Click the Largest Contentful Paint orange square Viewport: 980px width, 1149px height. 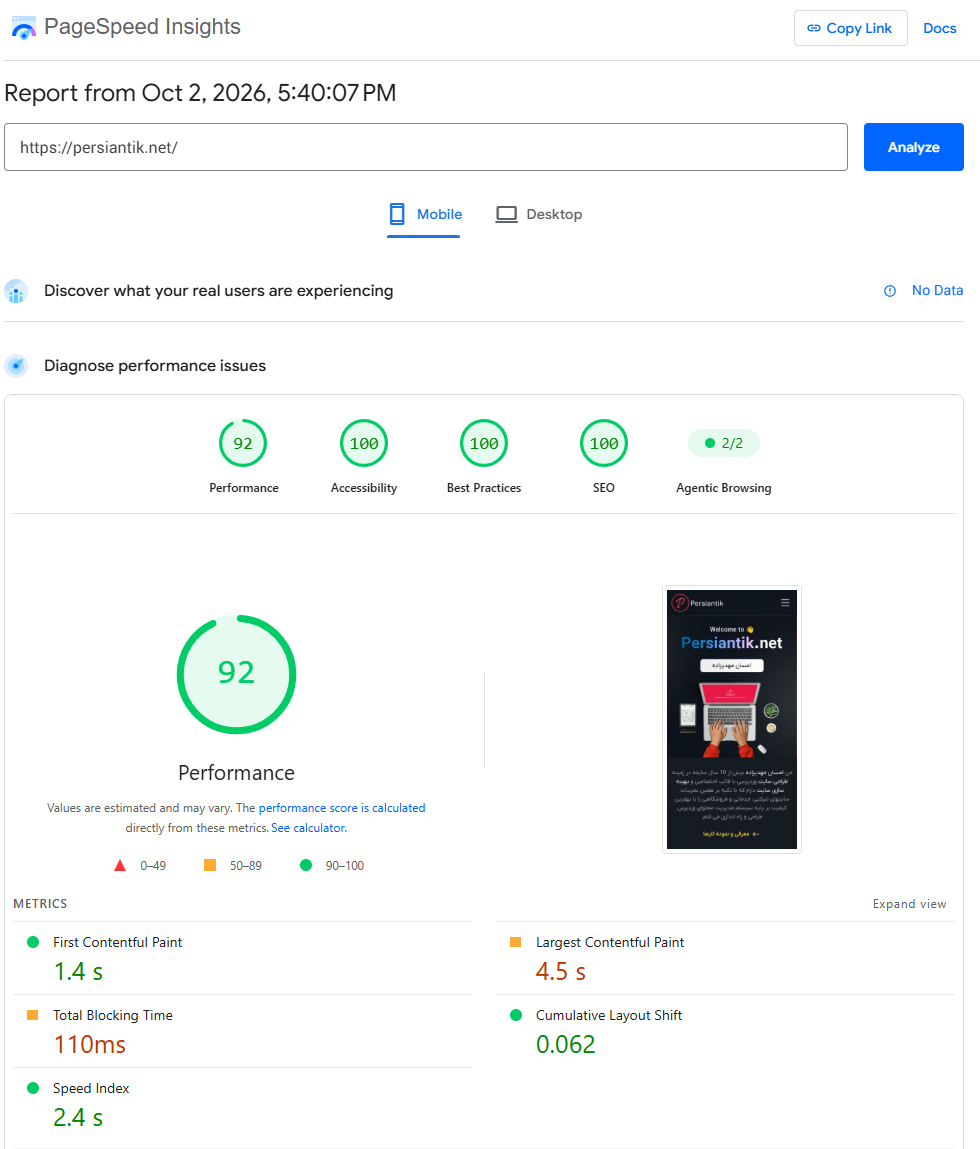(515, 942)
